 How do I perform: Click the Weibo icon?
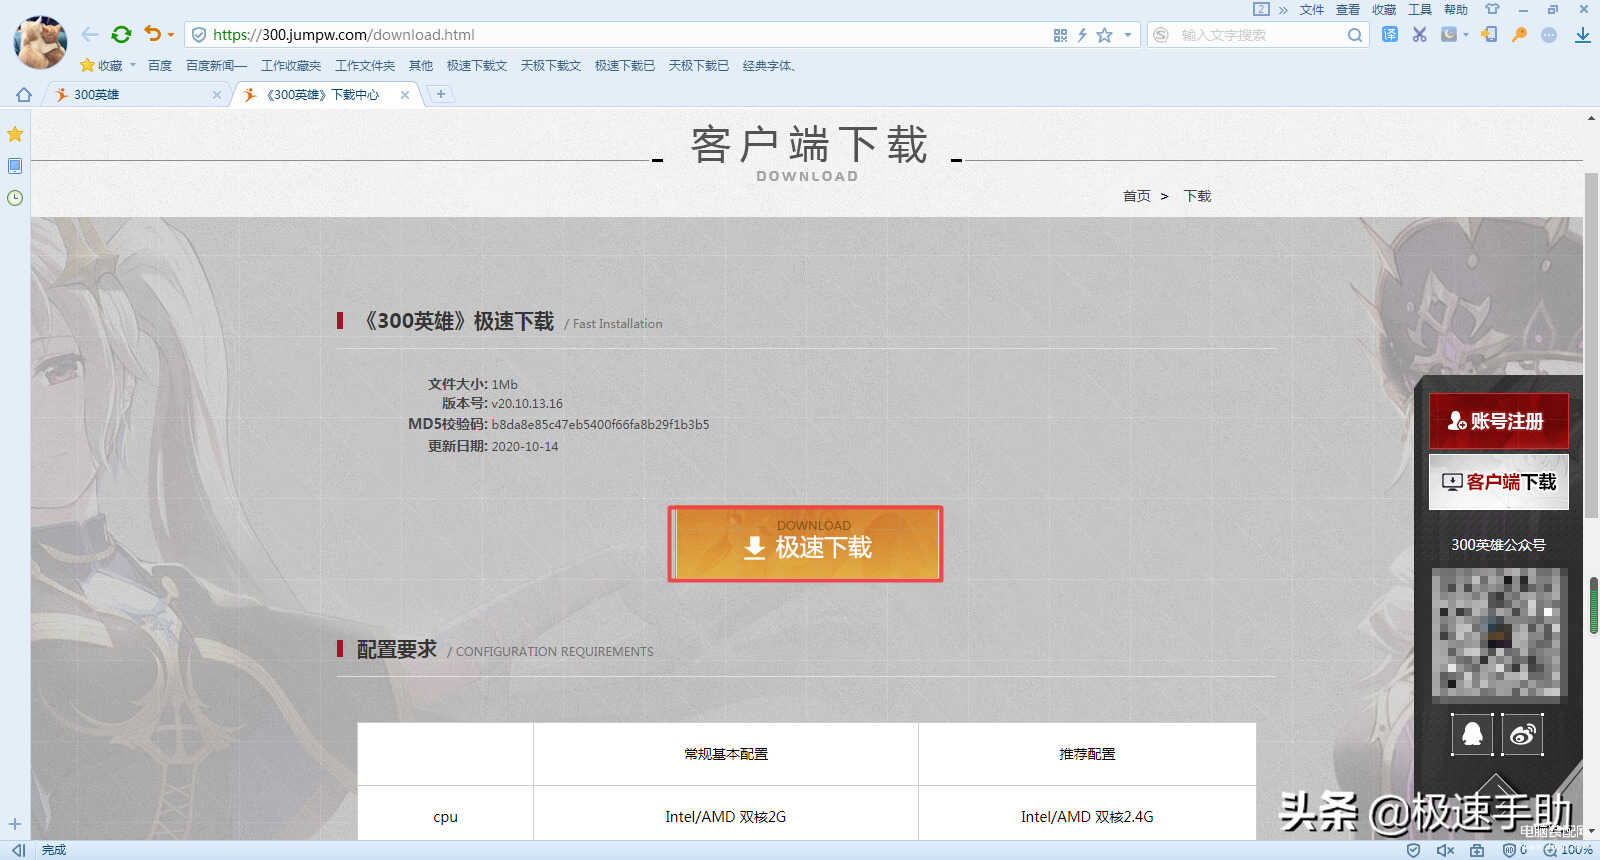1523,735
